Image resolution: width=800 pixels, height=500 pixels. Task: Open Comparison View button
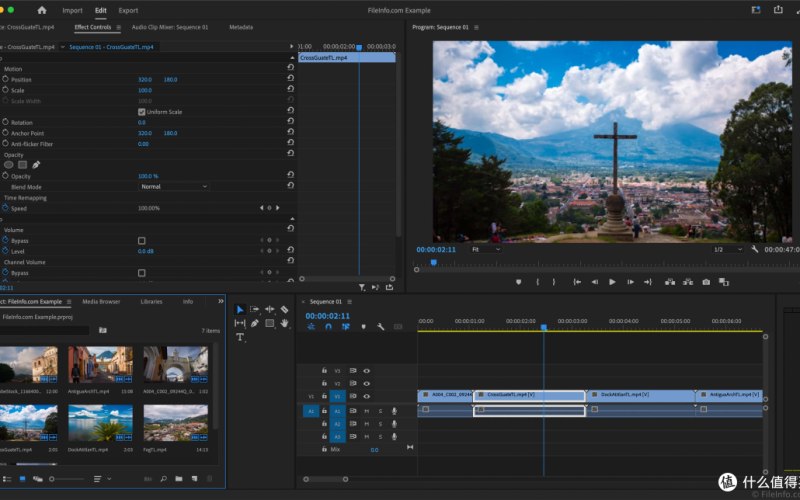tap(723, 282)
